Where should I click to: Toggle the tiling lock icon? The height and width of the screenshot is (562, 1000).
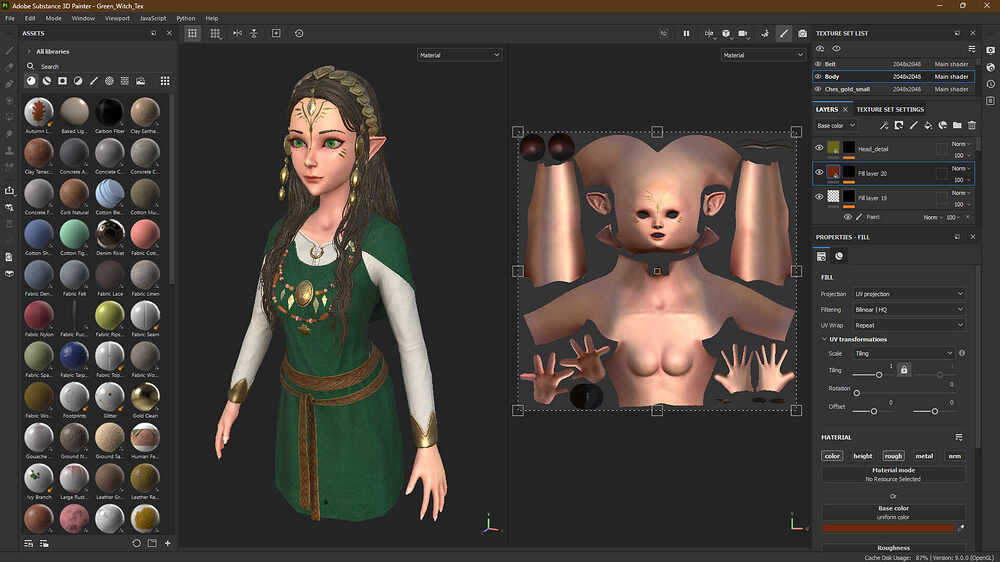(904, 369)
